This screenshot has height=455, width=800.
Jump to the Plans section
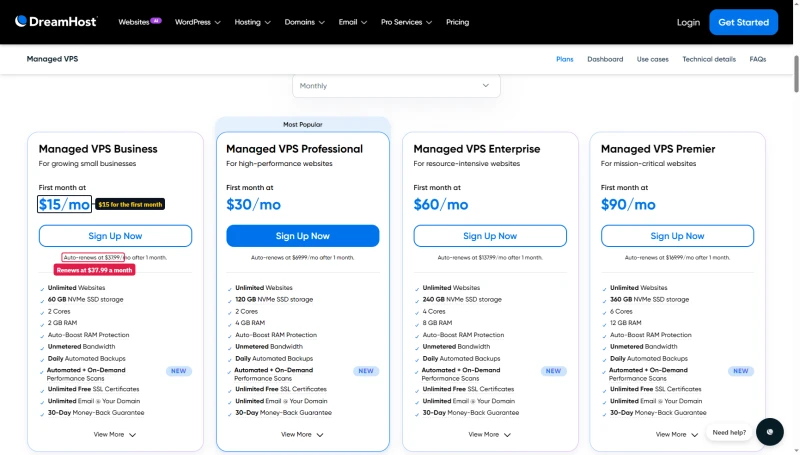564,59
